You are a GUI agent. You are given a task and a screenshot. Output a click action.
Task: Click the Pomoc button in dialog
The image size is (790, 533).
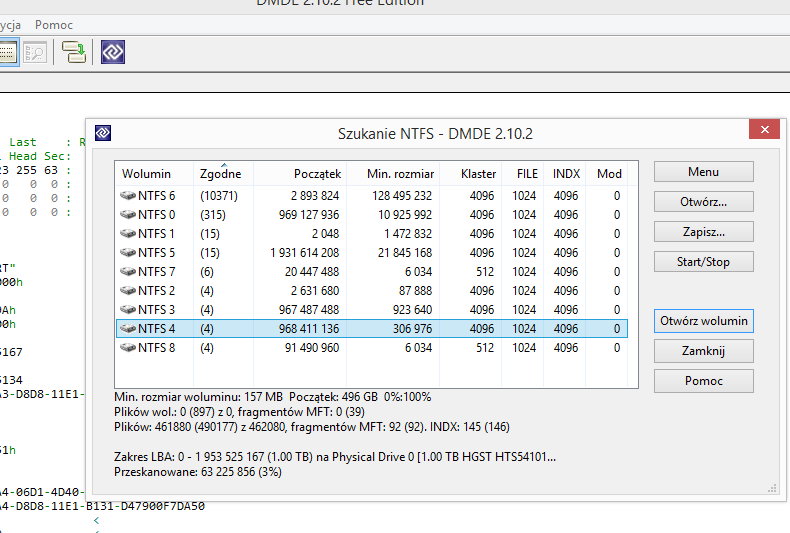coord(703,381)
